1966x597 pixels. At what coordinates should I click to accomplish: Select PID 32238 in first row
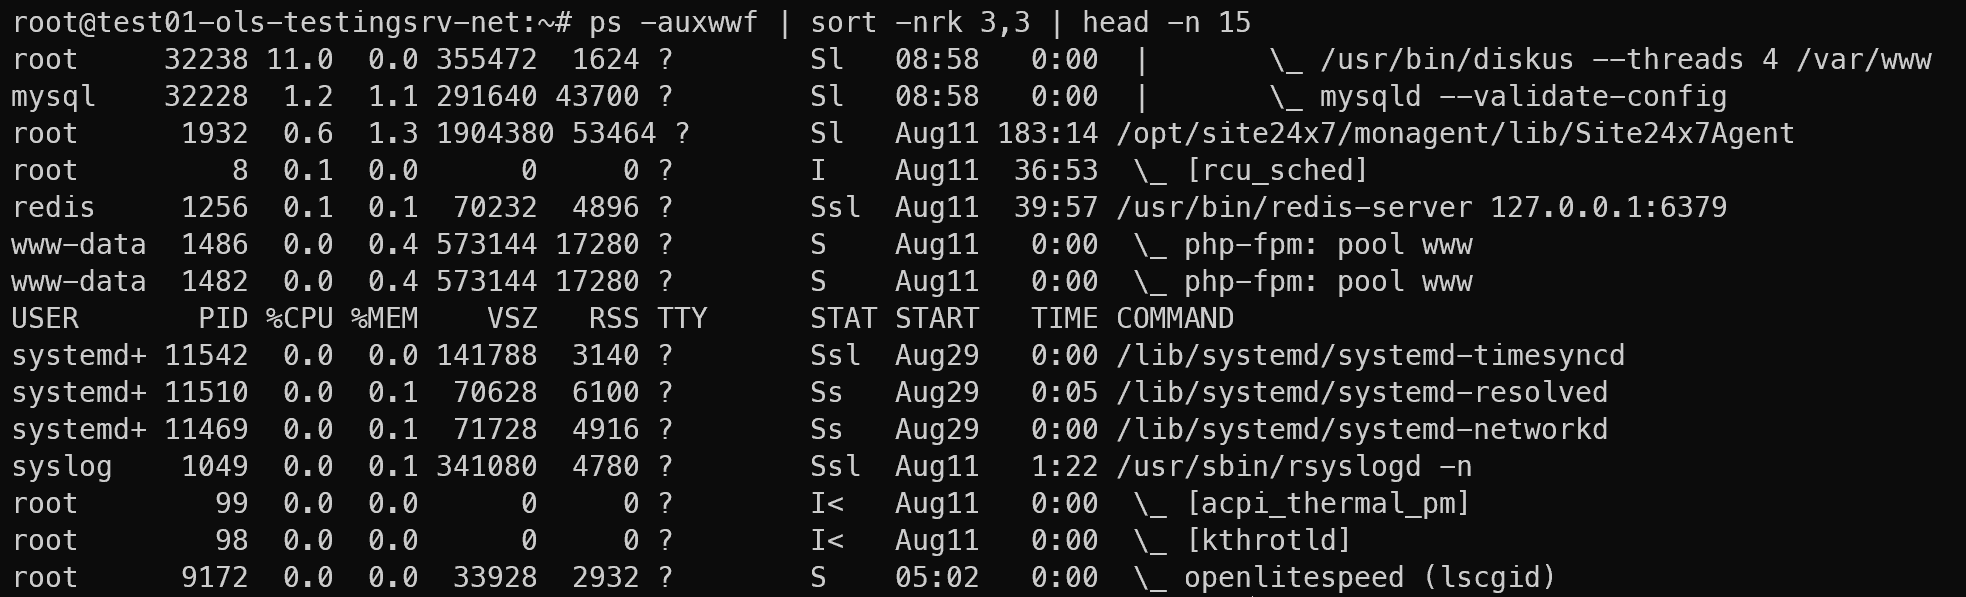pos(206,59)
